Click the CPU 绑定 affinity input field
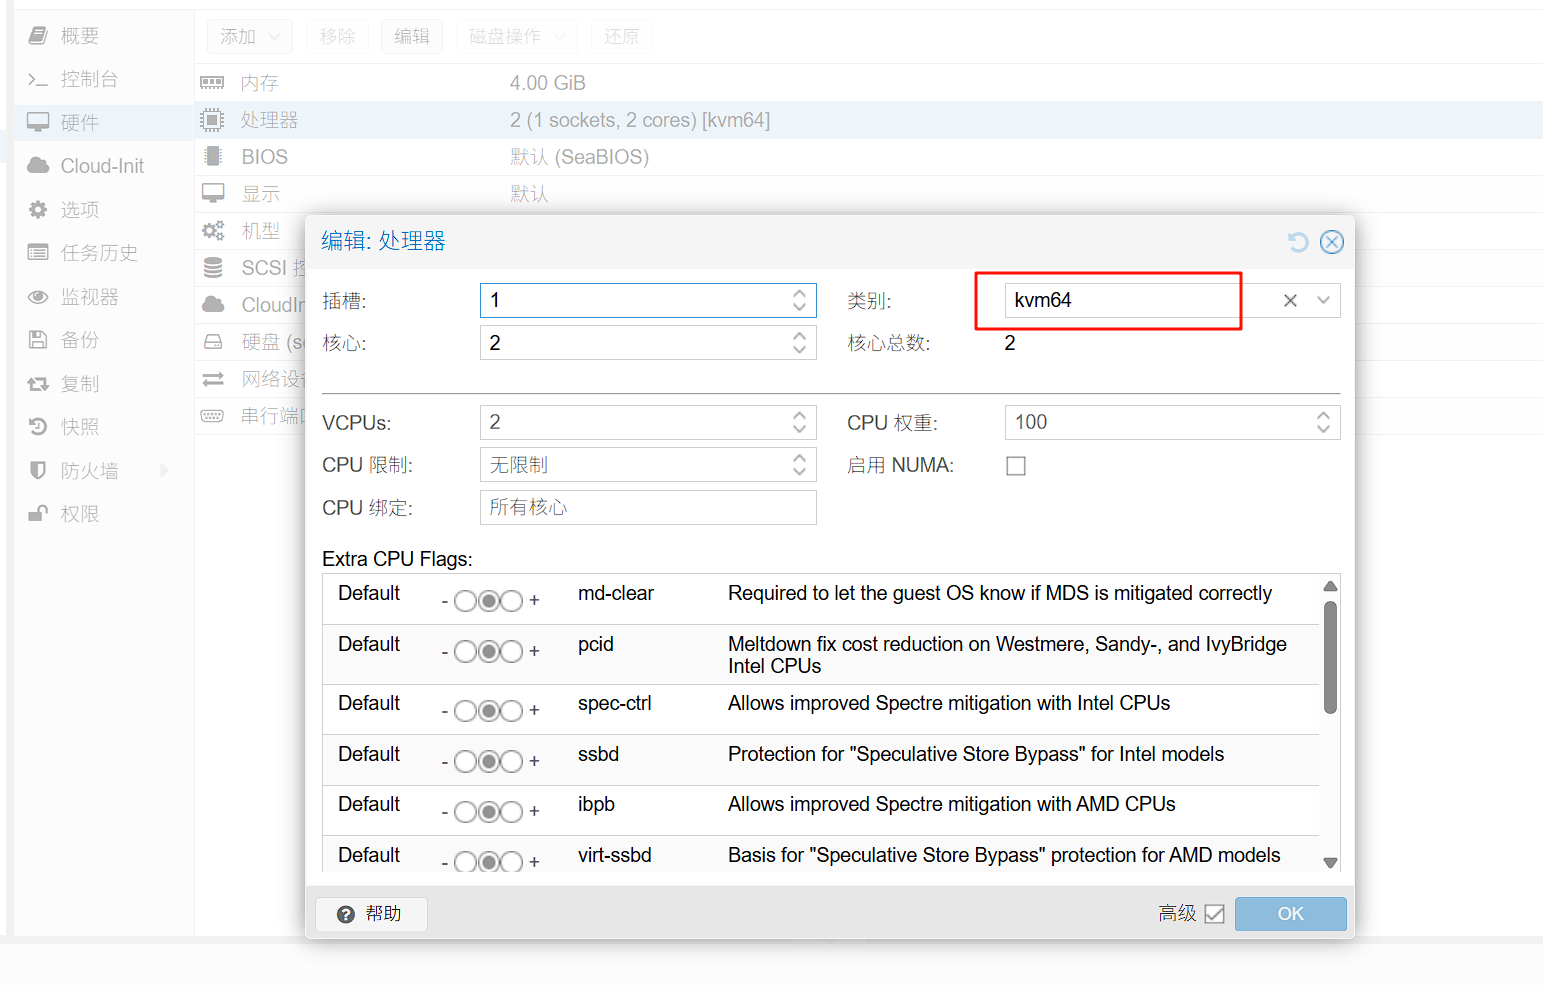Viewport: 1543px width, 985px height. point(648,508)
